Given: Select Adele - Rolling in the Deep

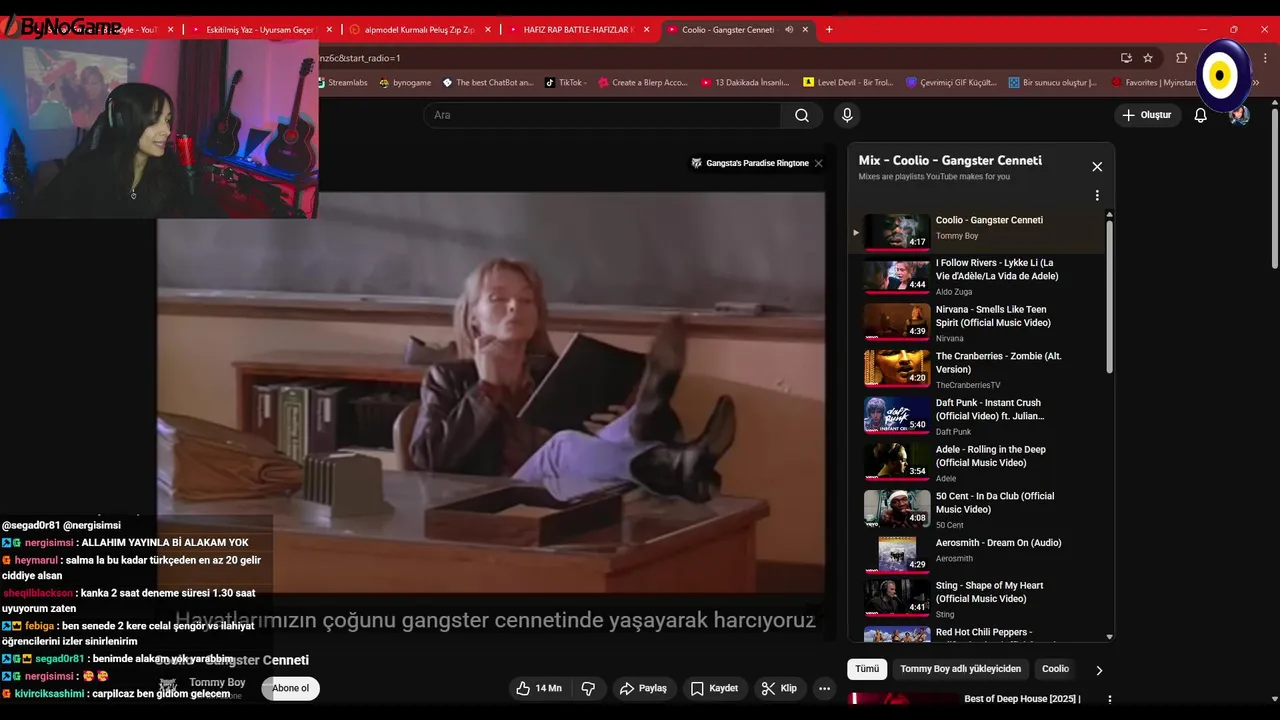Looking at the screenshot, I should [978, 463].
